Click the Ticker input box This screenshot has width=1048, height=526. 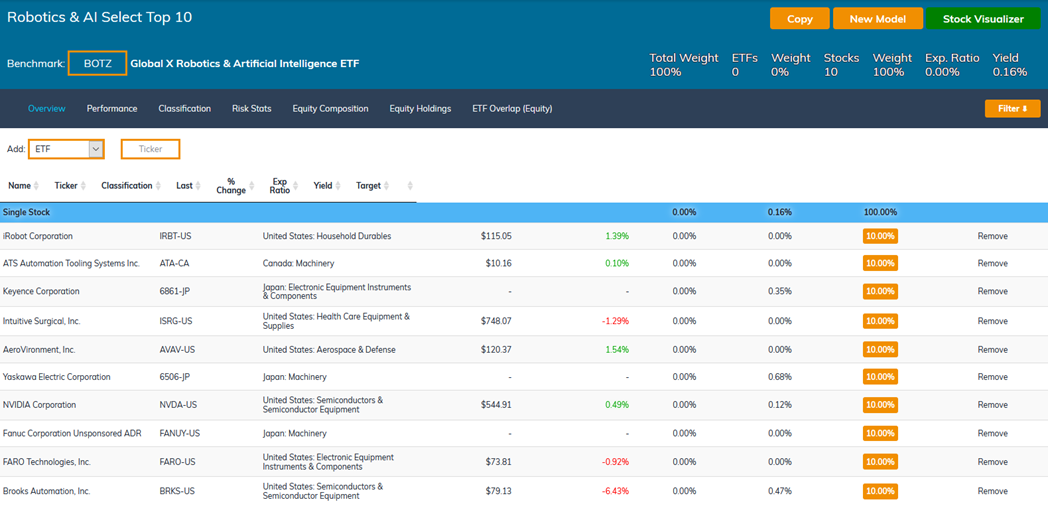coord(150,149)
